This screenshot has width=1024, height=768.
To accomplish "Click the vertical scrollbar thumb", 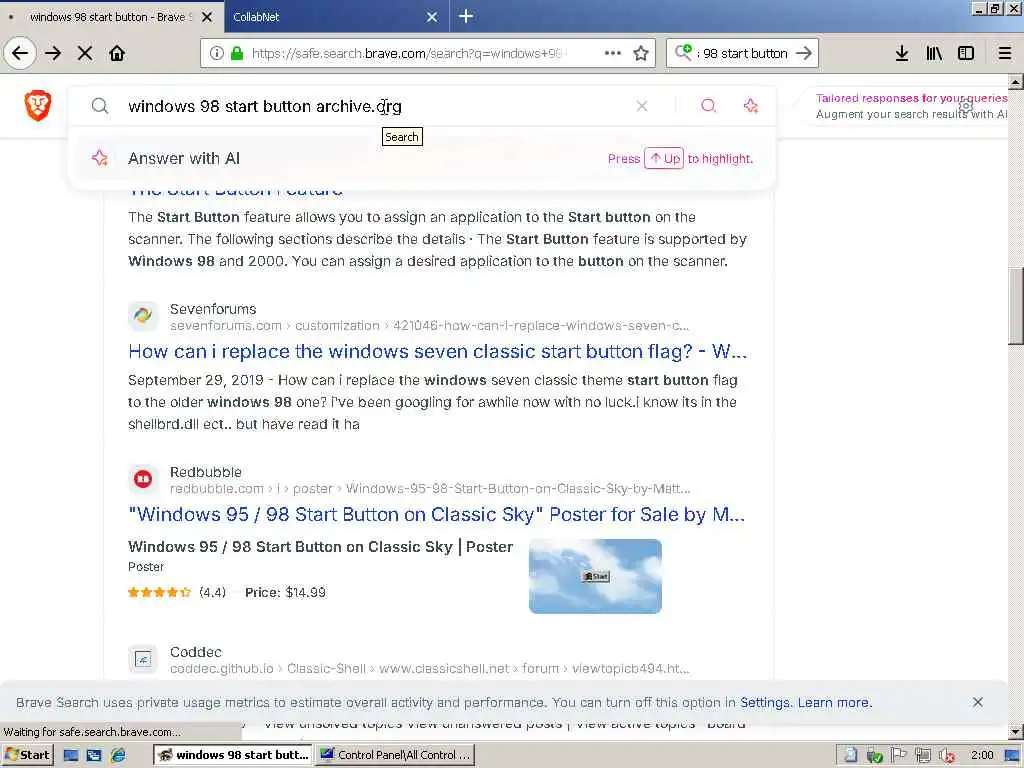I will click(1016, 306).
